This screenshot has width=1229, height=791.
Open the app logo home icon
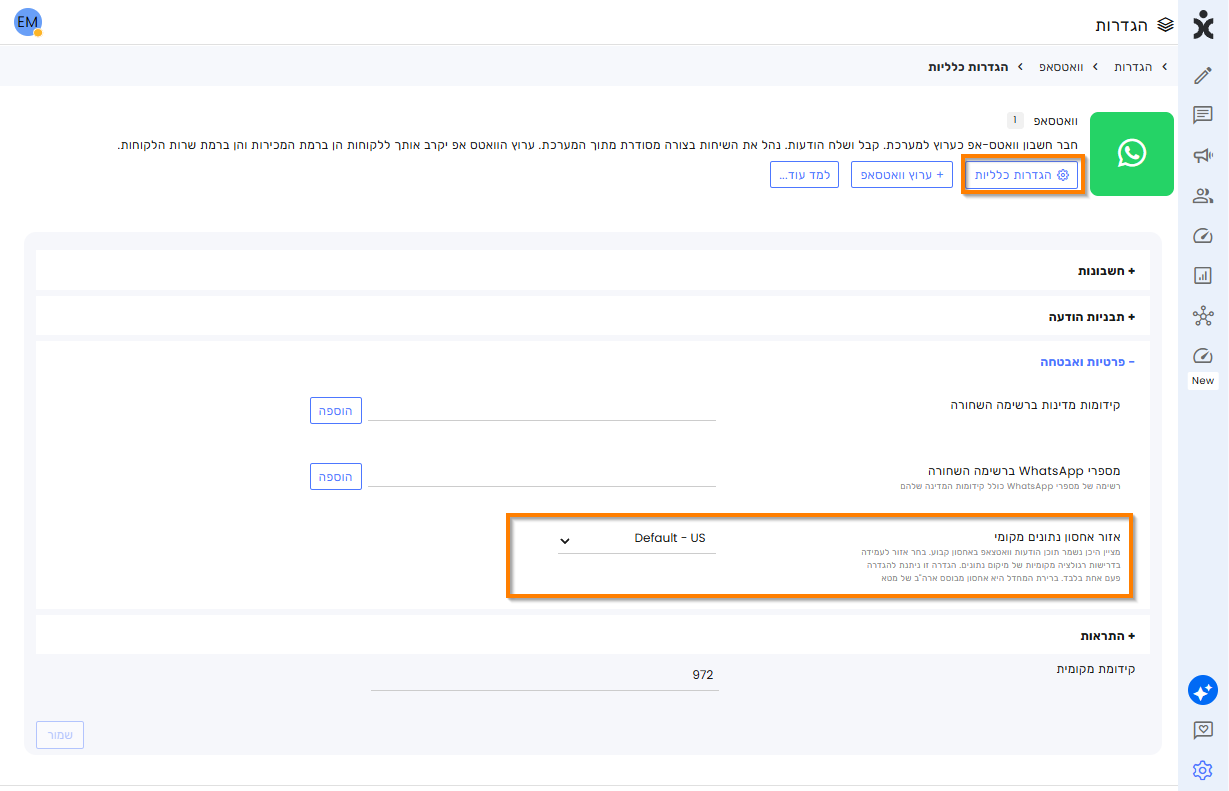[1203, 25]
